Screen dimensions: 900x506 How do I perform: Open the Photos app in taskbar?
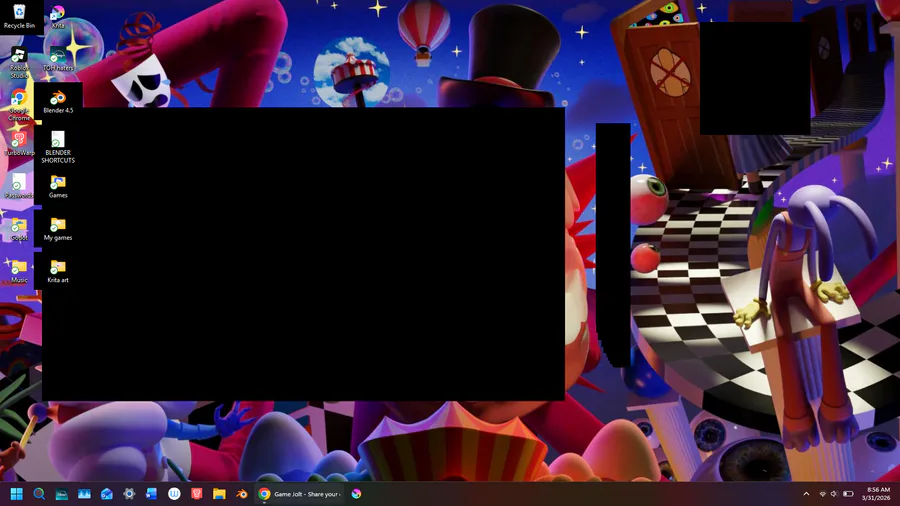[84, 494]
